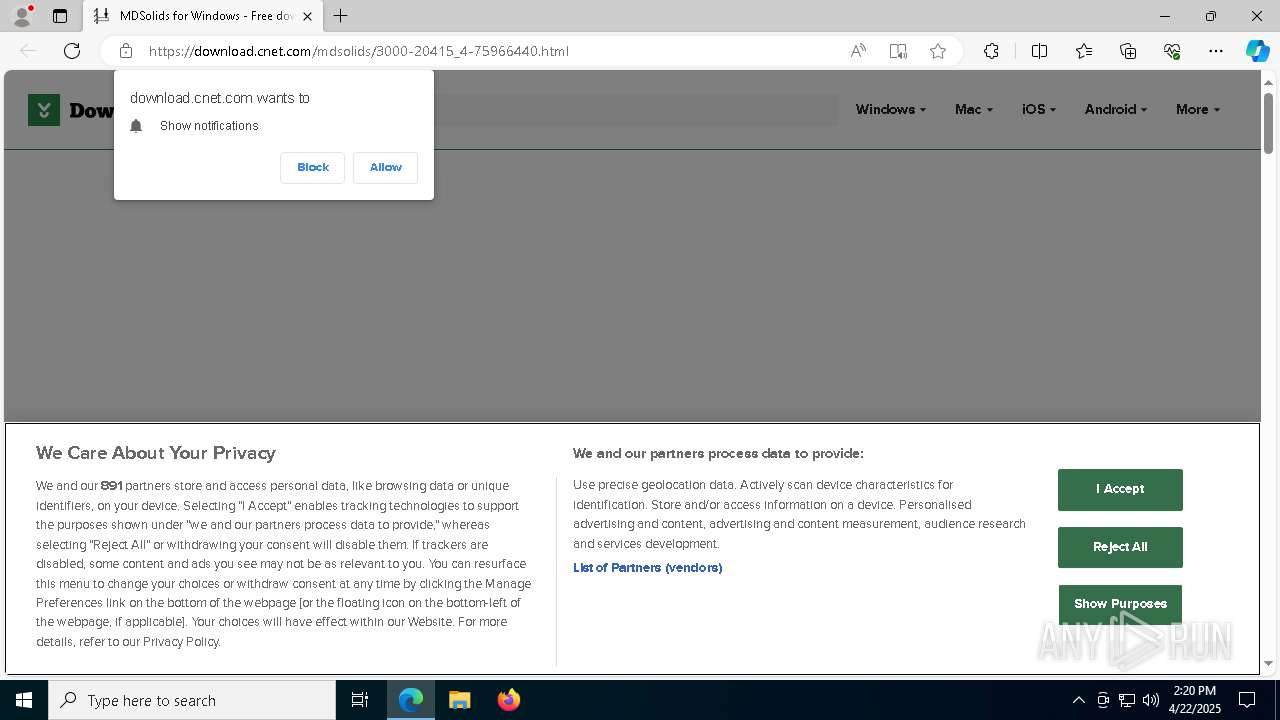
Task: Open the Favorites list
Action: pos(1084,51)
